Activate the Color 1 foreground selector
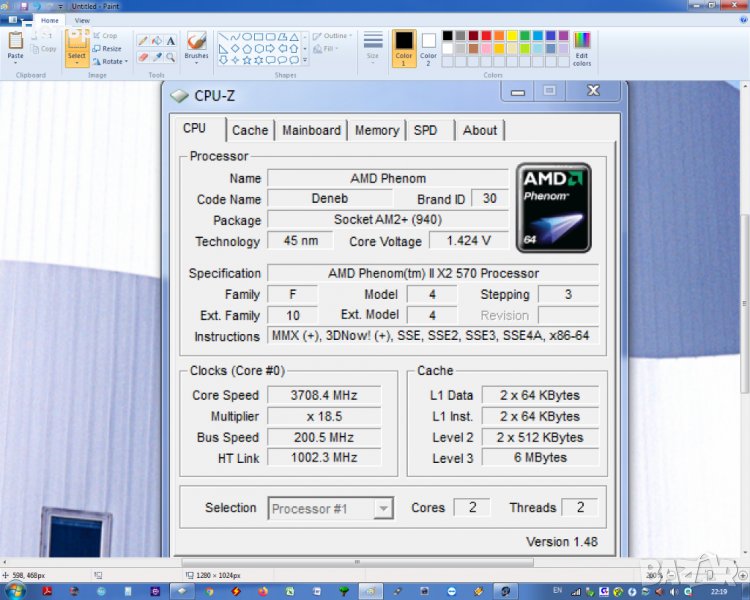Image resolution: width=750 pixels, height=600 pixels. point(404,47)
